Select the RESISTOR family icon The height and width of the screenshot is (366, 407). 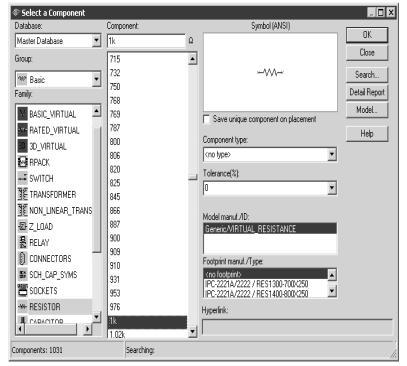(22, 306)
